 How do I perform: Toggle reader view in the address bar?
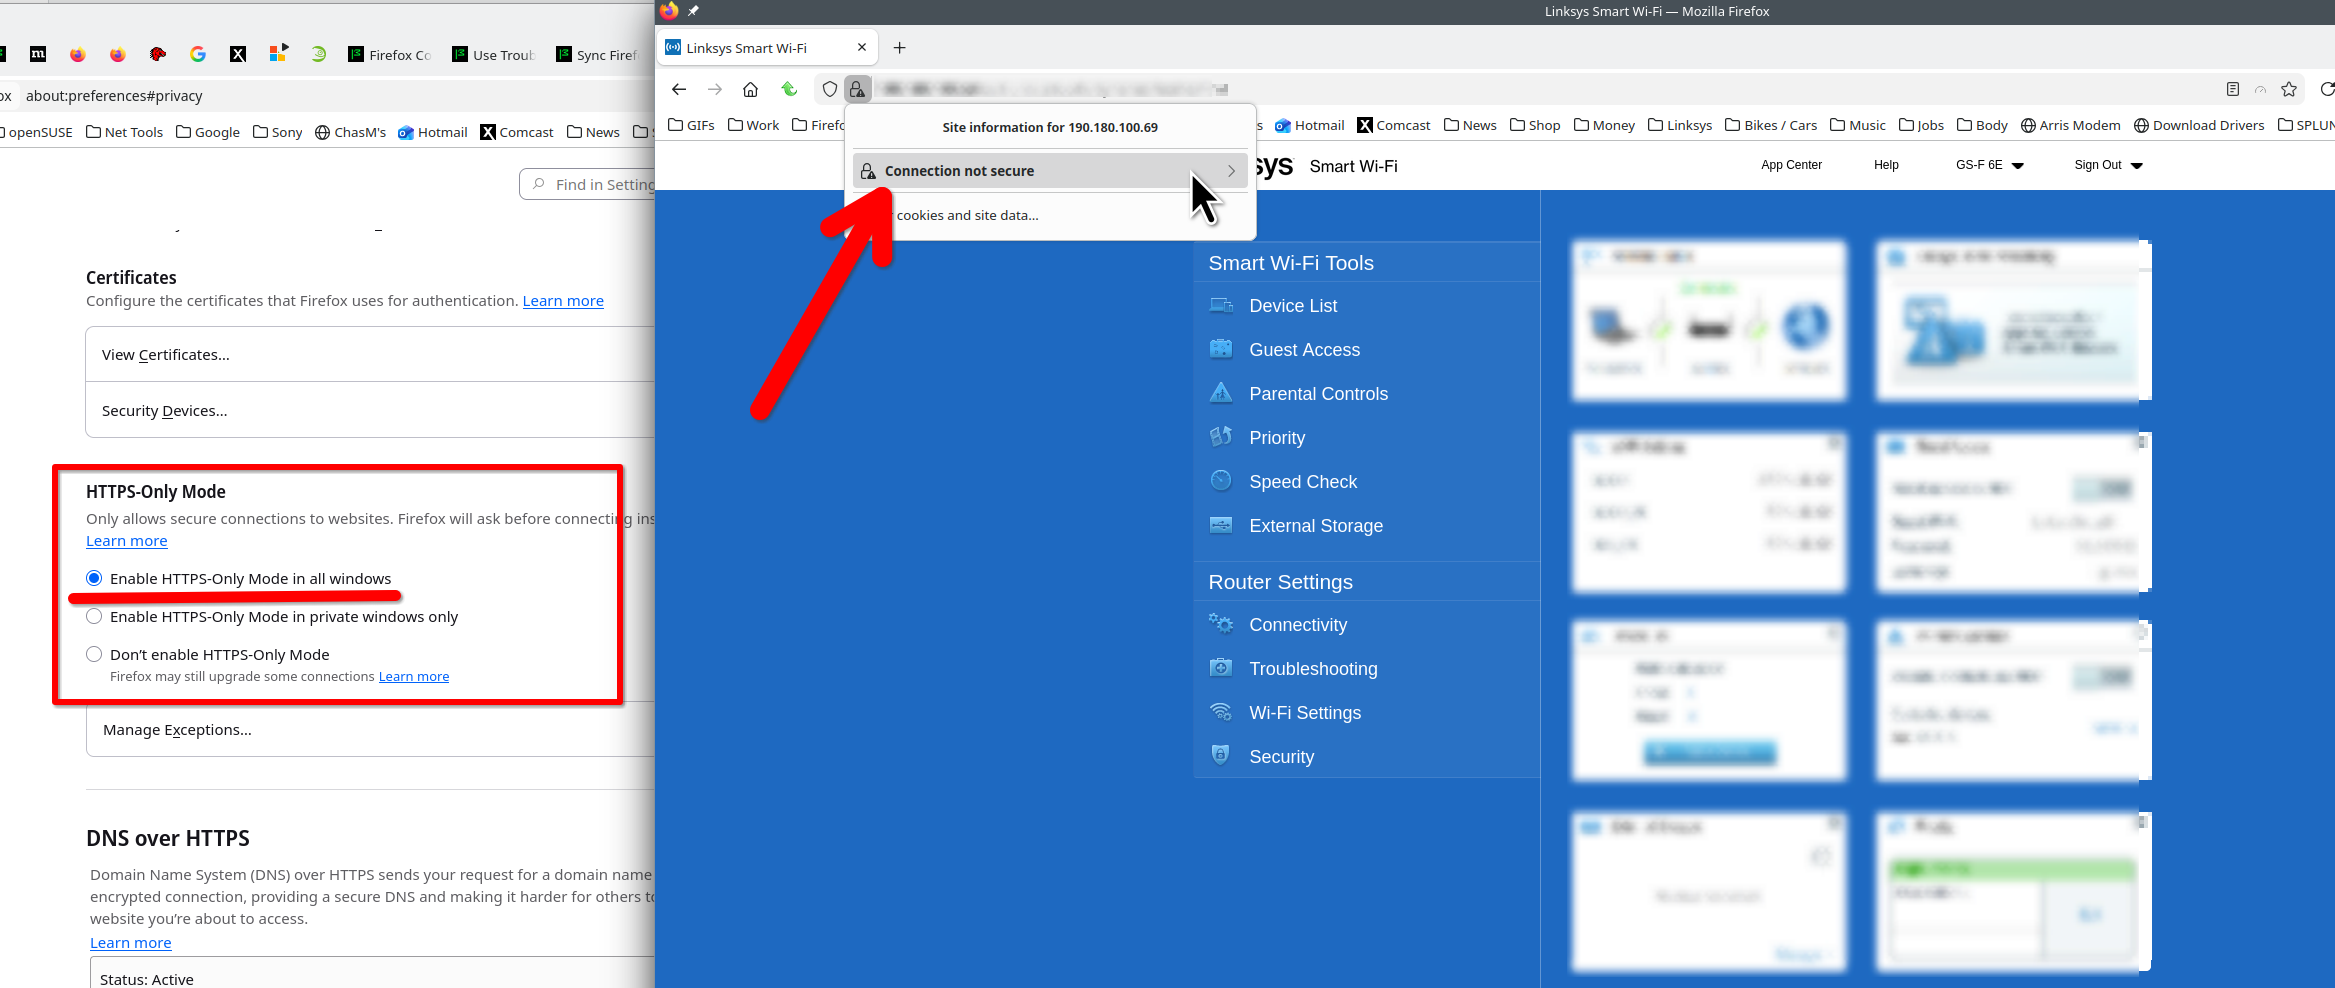[x=2232, y=89]
